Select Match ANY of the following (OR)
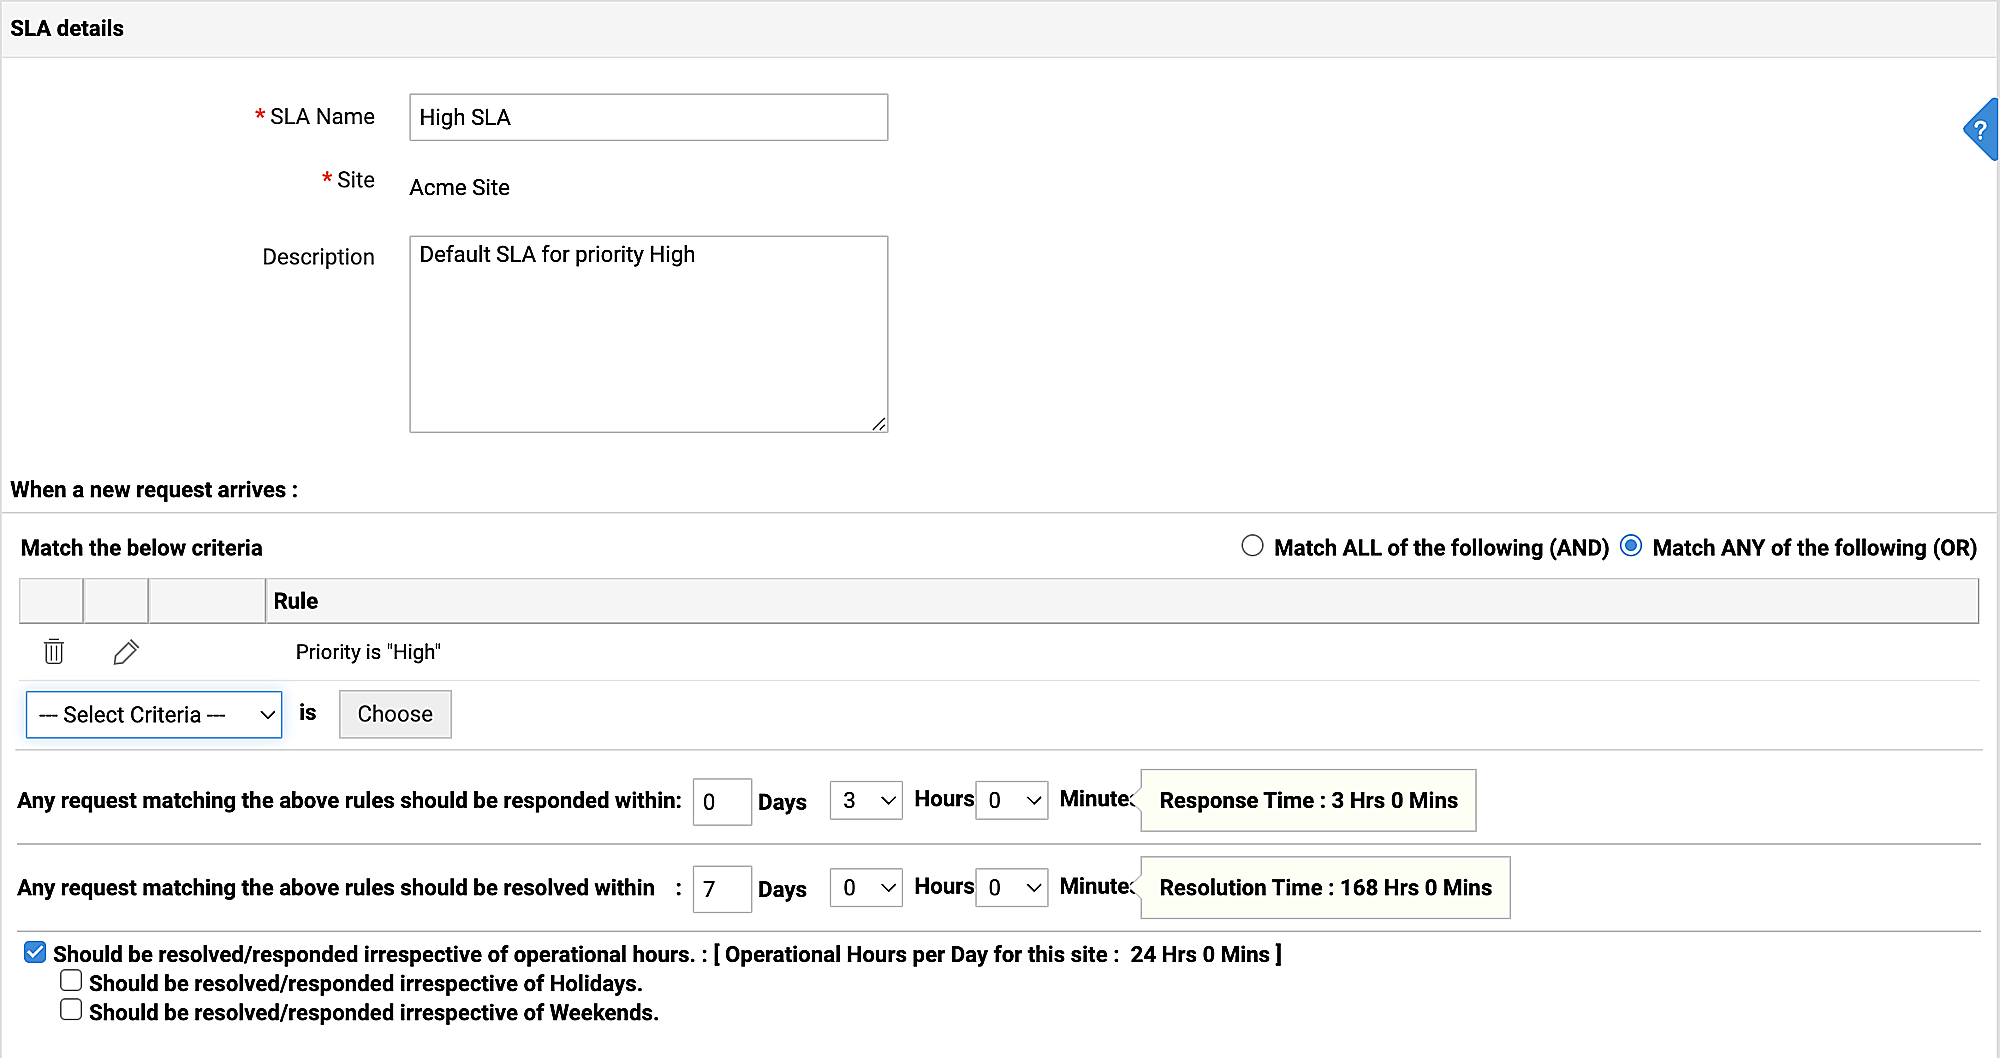 tap(1631, 546)
